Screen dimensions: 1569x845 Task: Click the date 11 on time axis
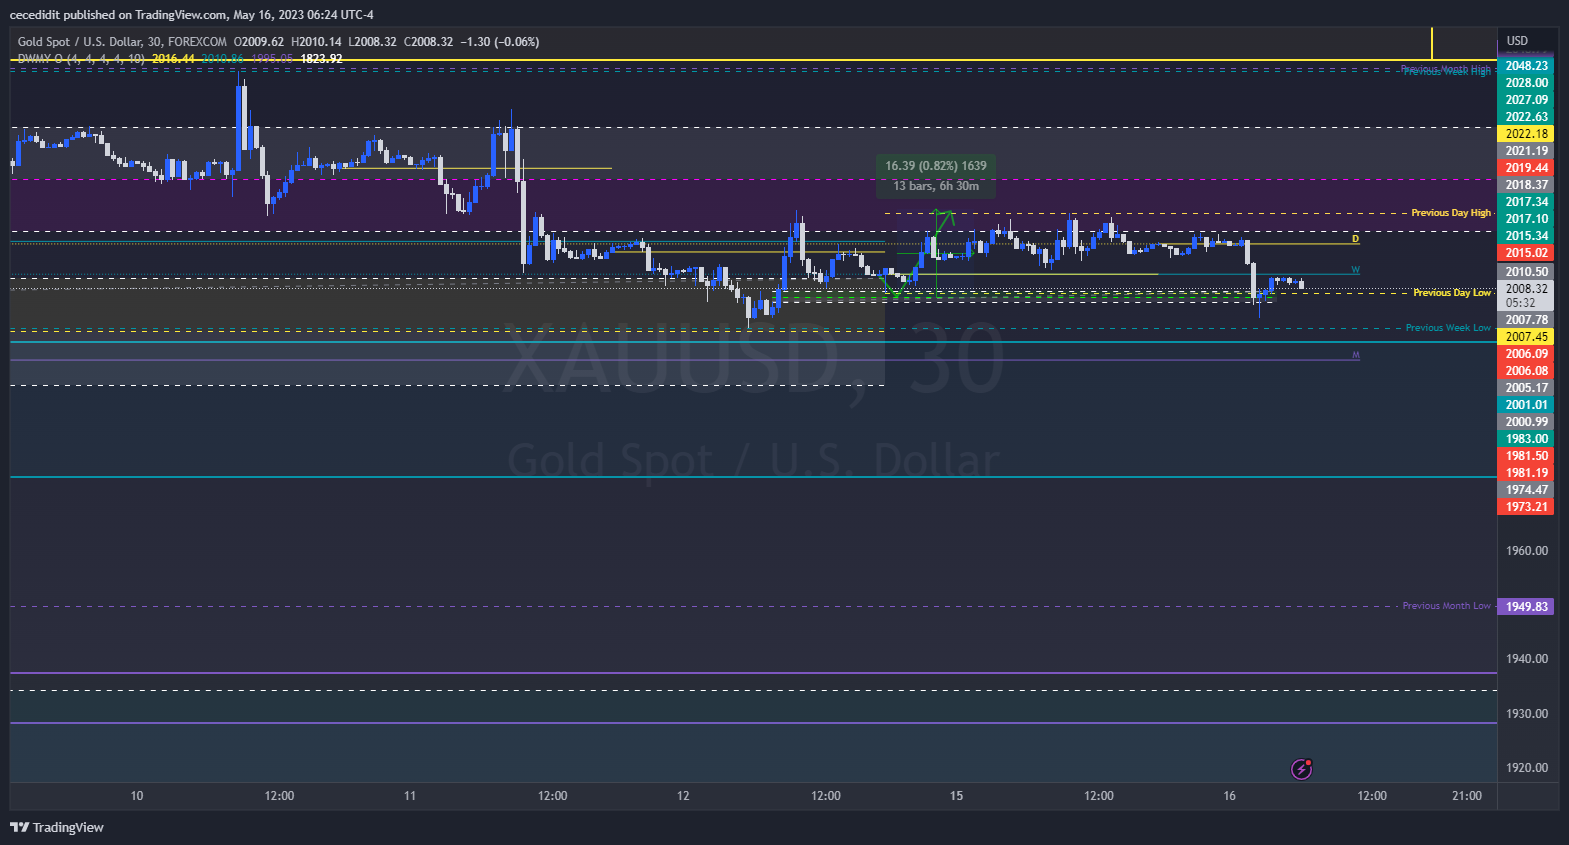tap(410, 796)
